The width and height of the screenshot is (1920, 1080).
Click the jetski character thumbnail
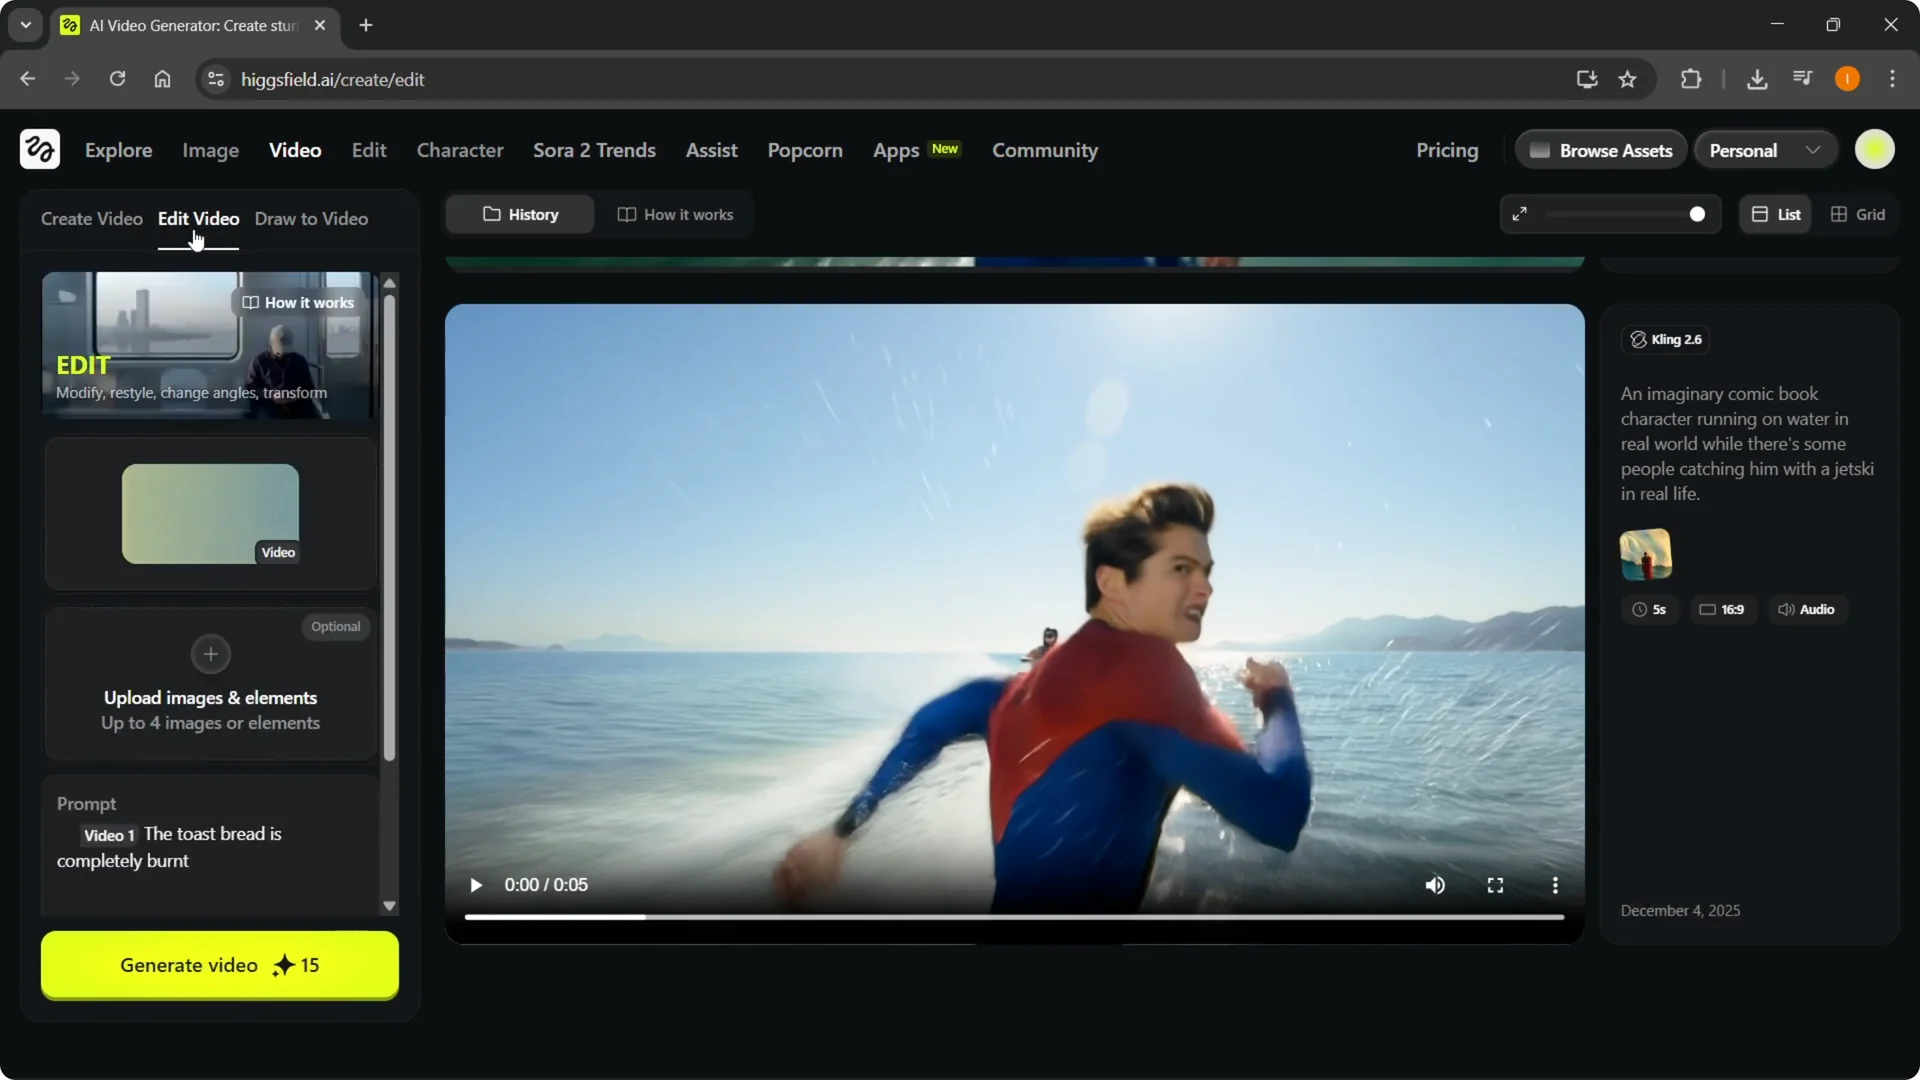point(1646,555)
